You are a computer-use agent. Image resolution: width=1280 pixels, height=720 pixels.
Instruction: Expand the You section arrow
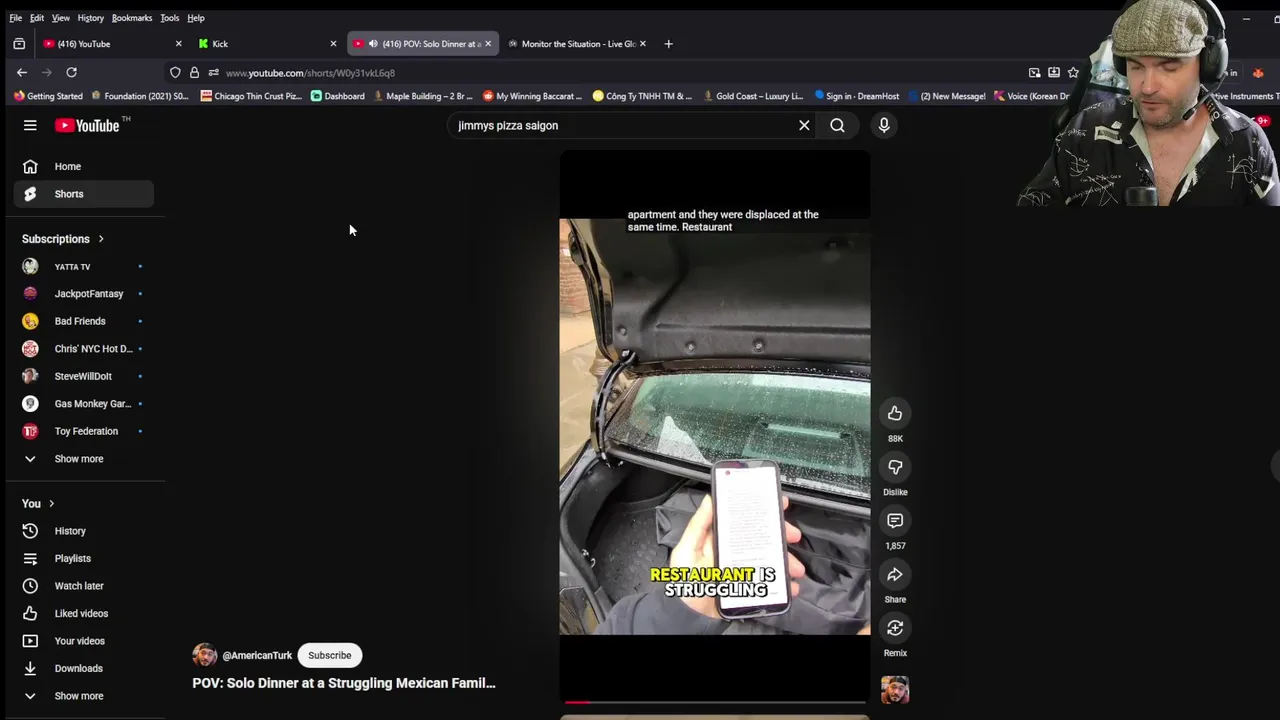51,504
